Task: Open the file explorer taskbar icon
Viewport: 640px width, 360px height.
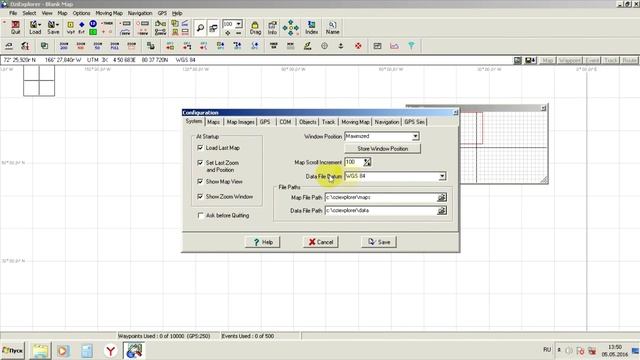Action: pos(40,351)
